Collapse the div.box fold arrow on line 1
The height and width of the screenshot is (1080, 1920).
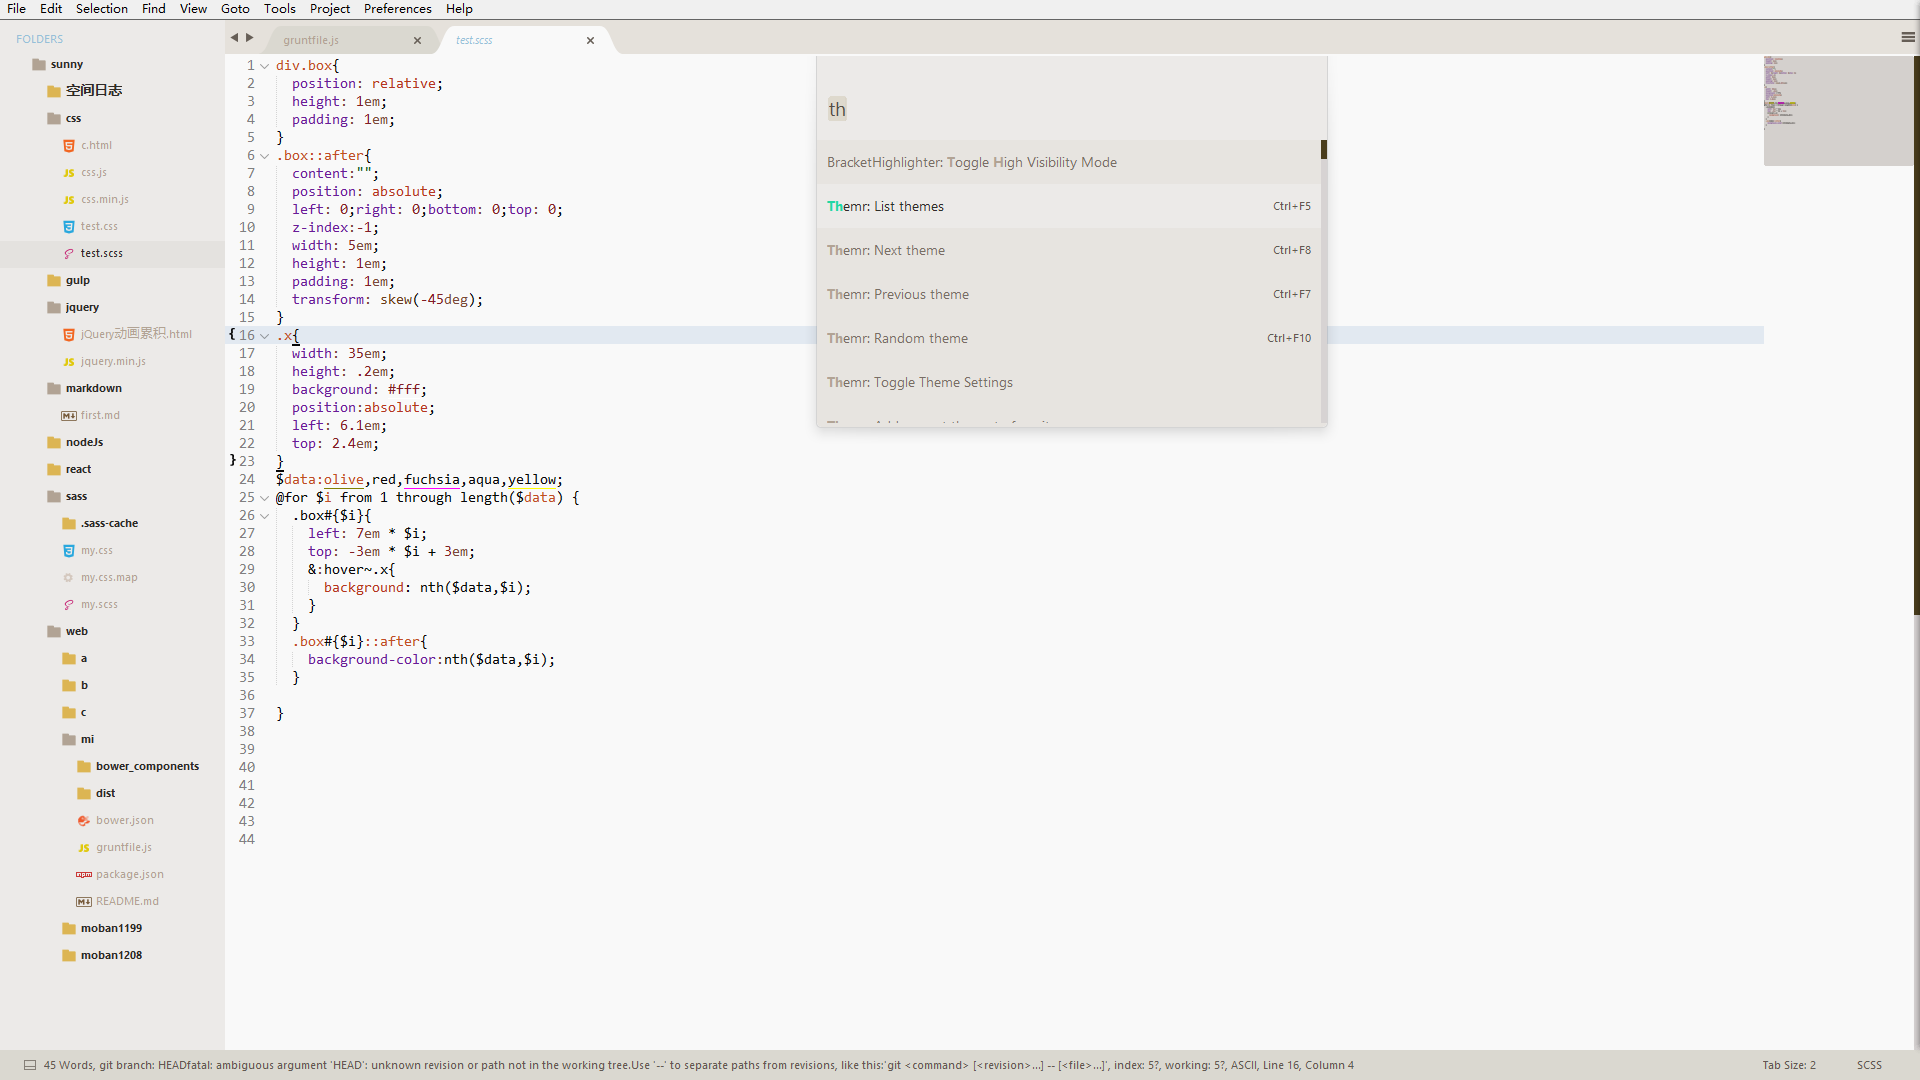tap(265, 66)
